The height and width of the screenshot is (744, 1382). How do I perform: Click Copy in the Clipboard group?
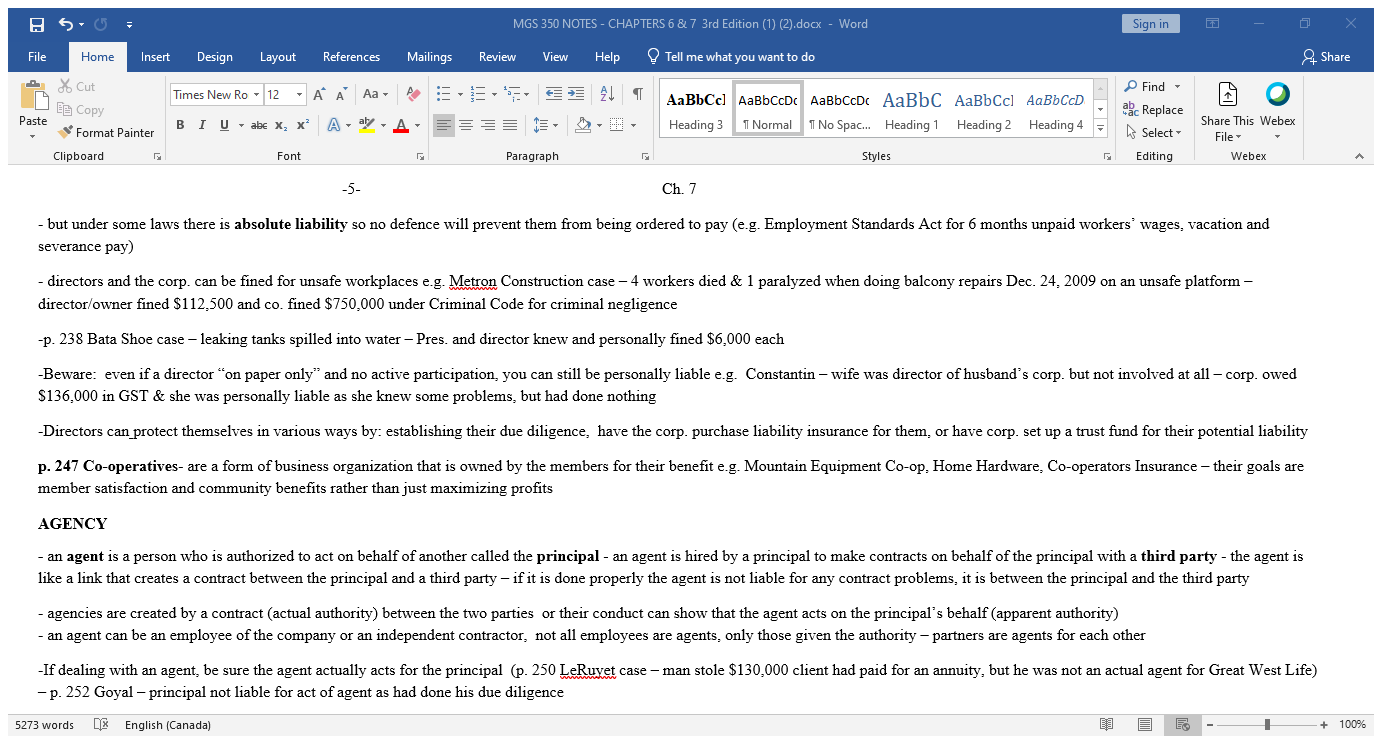coord(80,110)
